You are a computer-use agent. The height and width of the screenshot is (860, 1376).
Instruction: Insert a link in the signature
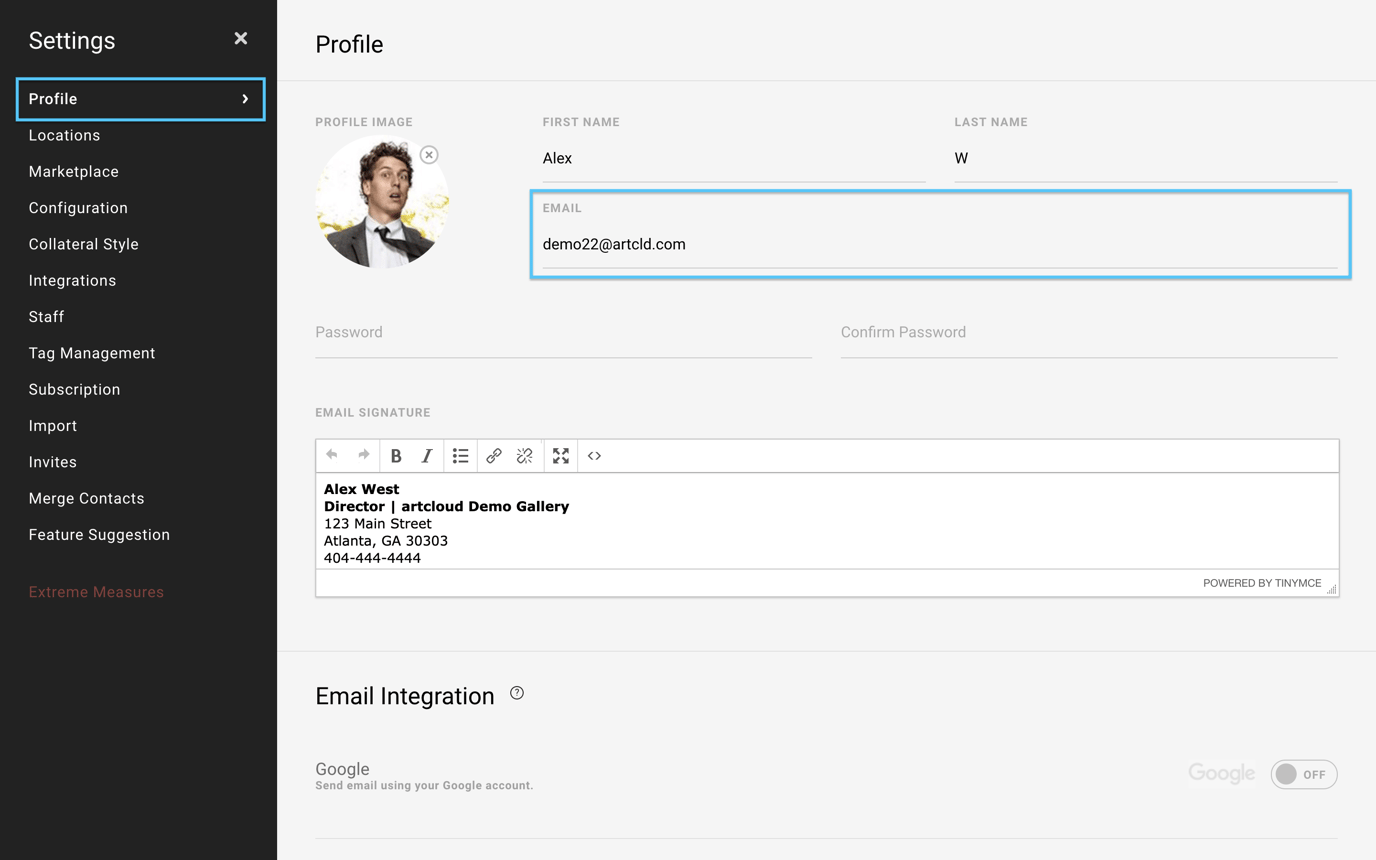pyautogui.click(x=494, y=456)
